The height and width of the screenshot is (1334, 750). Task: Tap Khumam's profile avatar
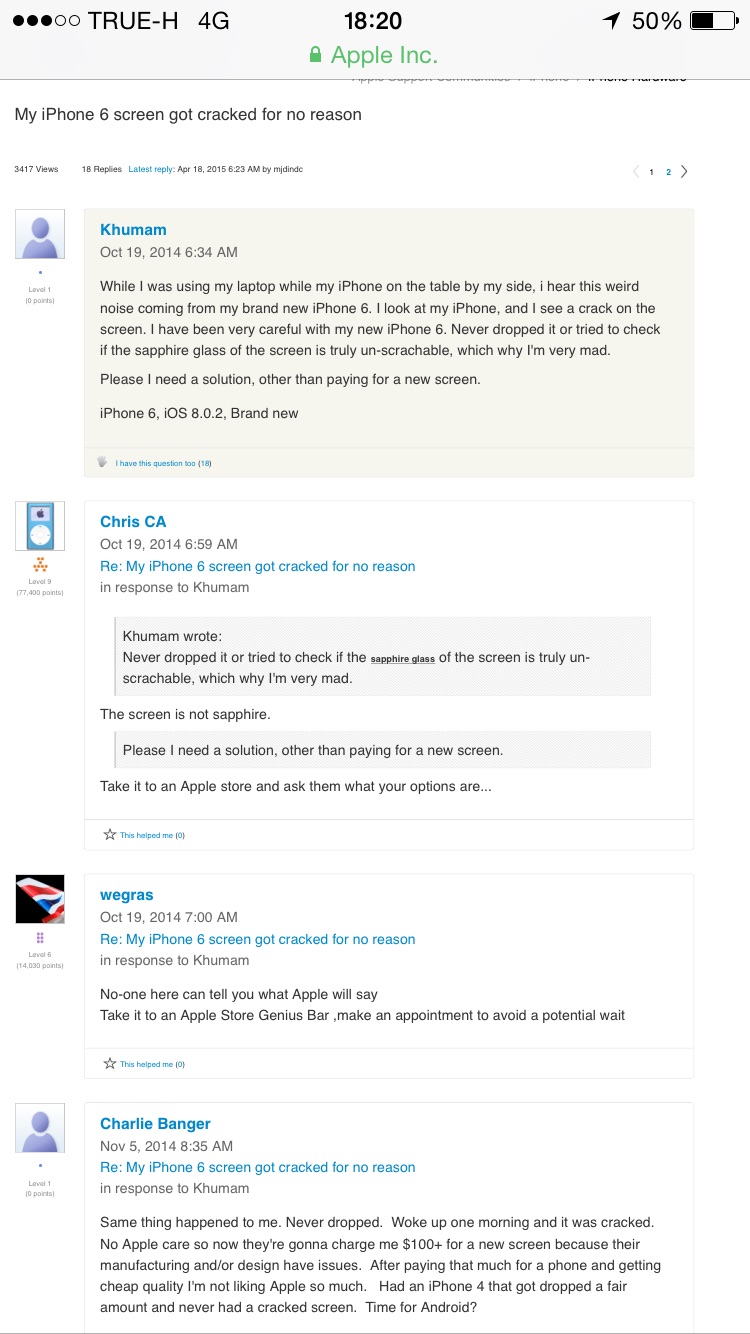click(x=40, y=235)
